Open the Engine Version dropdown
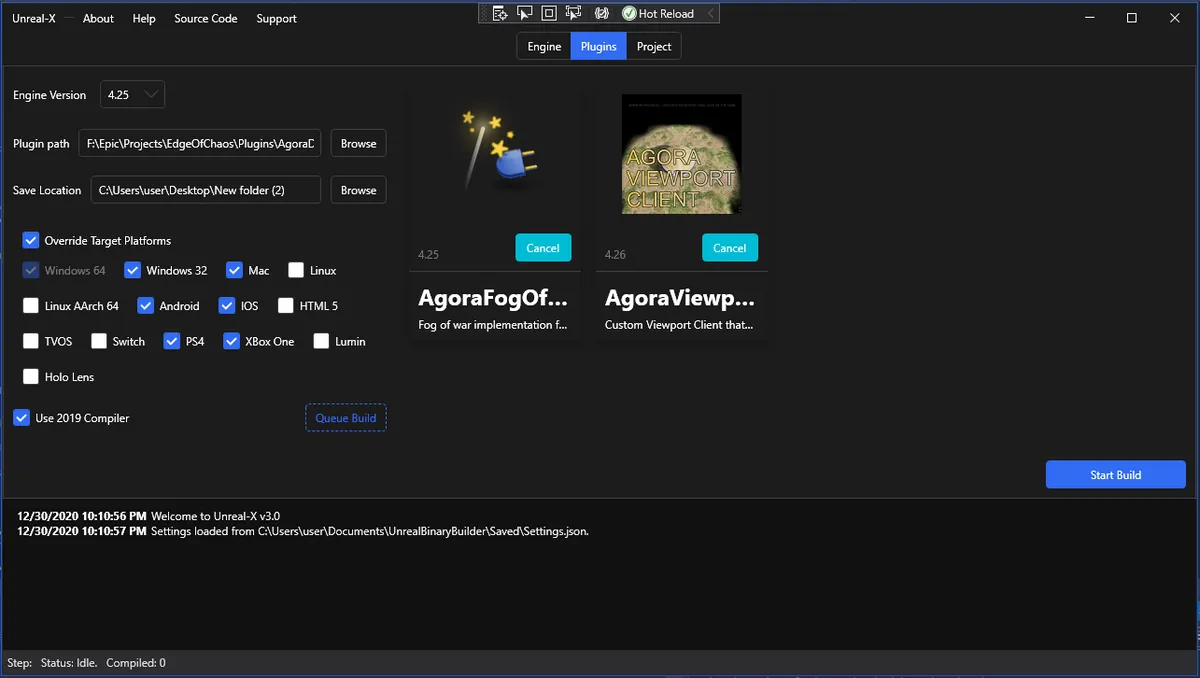This screenshot has width=1200, height=678. coord(133,95)
